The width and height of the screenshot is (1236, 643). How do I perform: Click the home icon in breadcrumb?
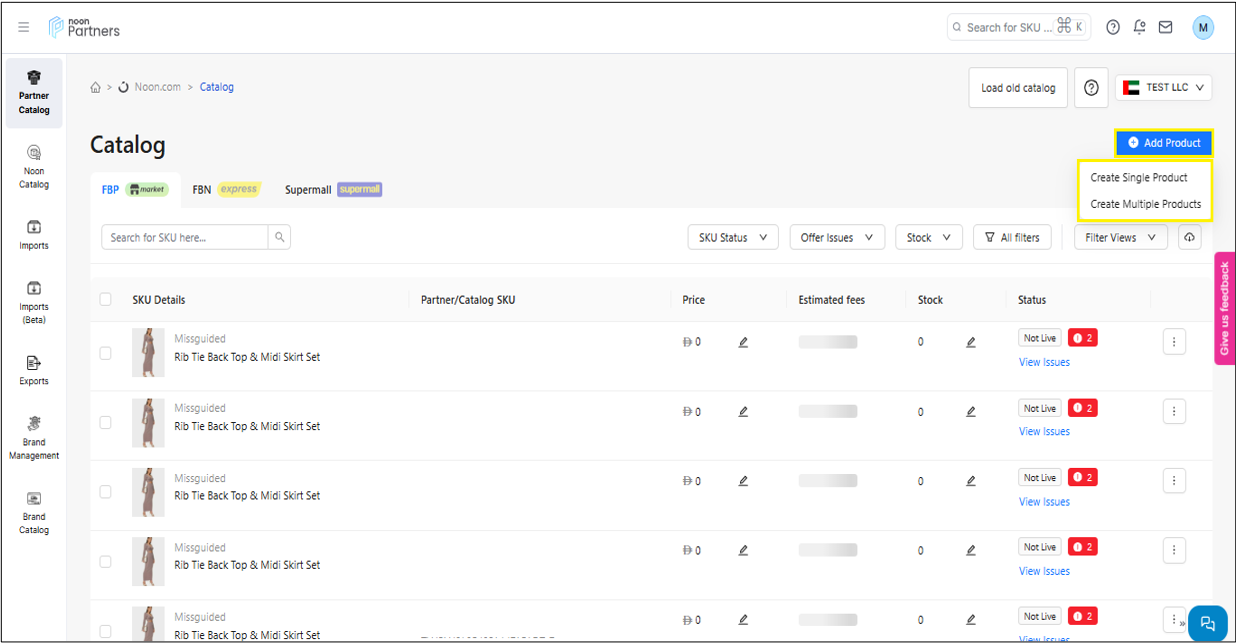[x=96, y=87]
